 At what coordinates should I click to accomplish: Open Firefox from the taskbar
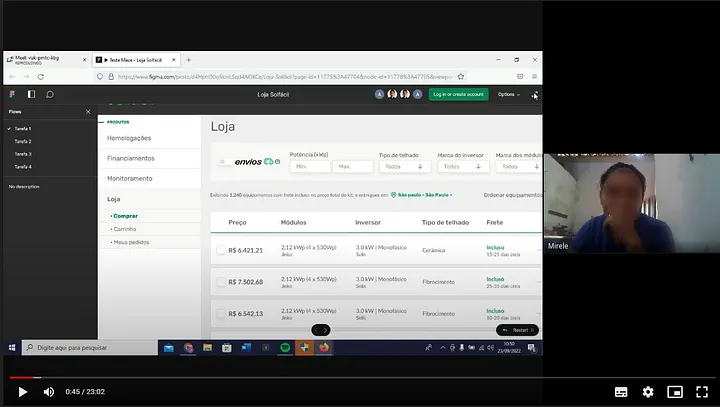click(324, 348)
